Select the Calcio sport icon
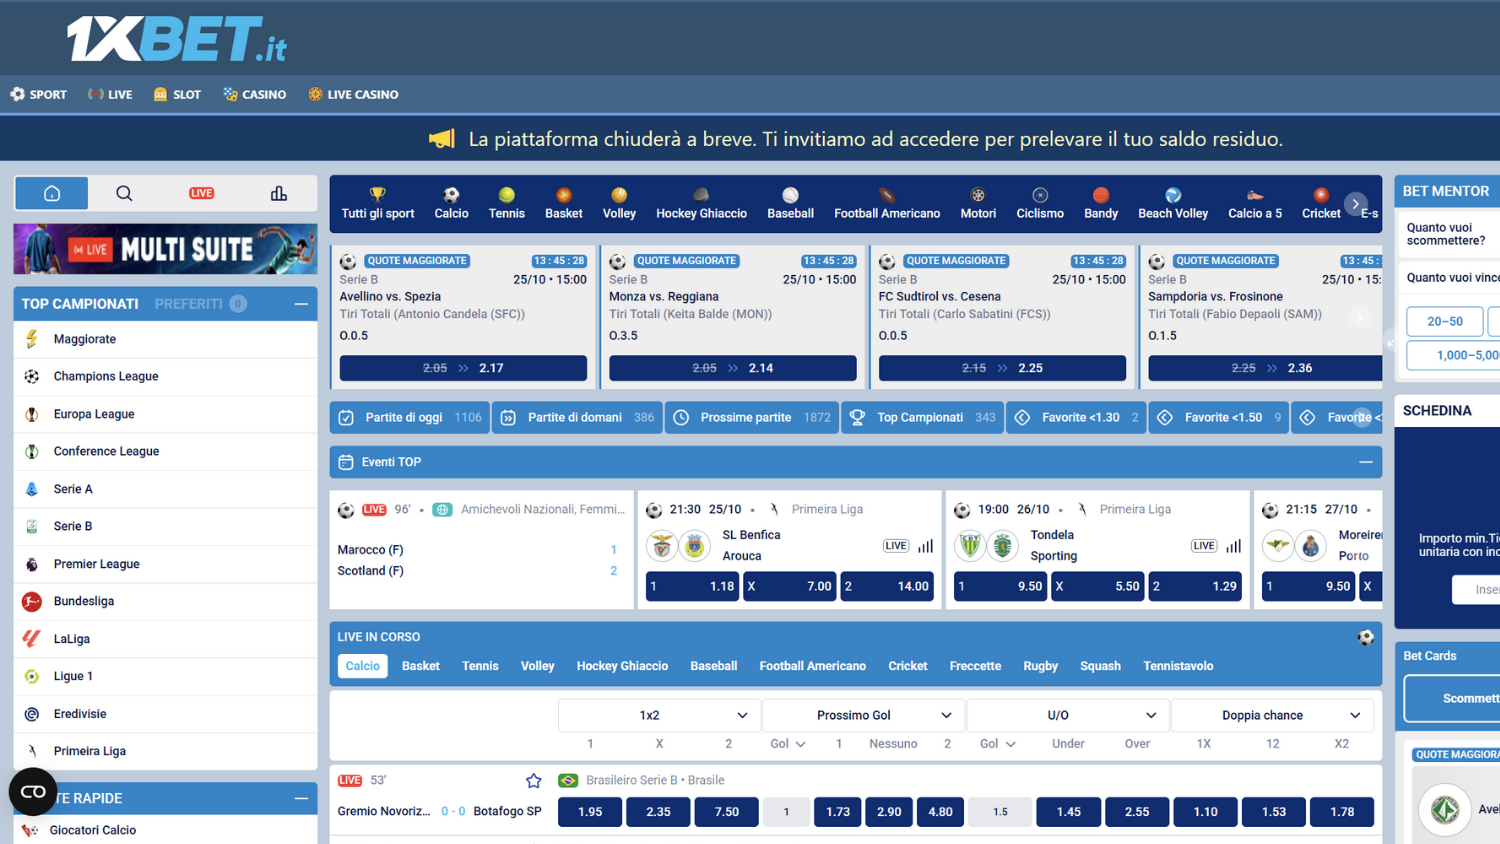 pos(451,197)
